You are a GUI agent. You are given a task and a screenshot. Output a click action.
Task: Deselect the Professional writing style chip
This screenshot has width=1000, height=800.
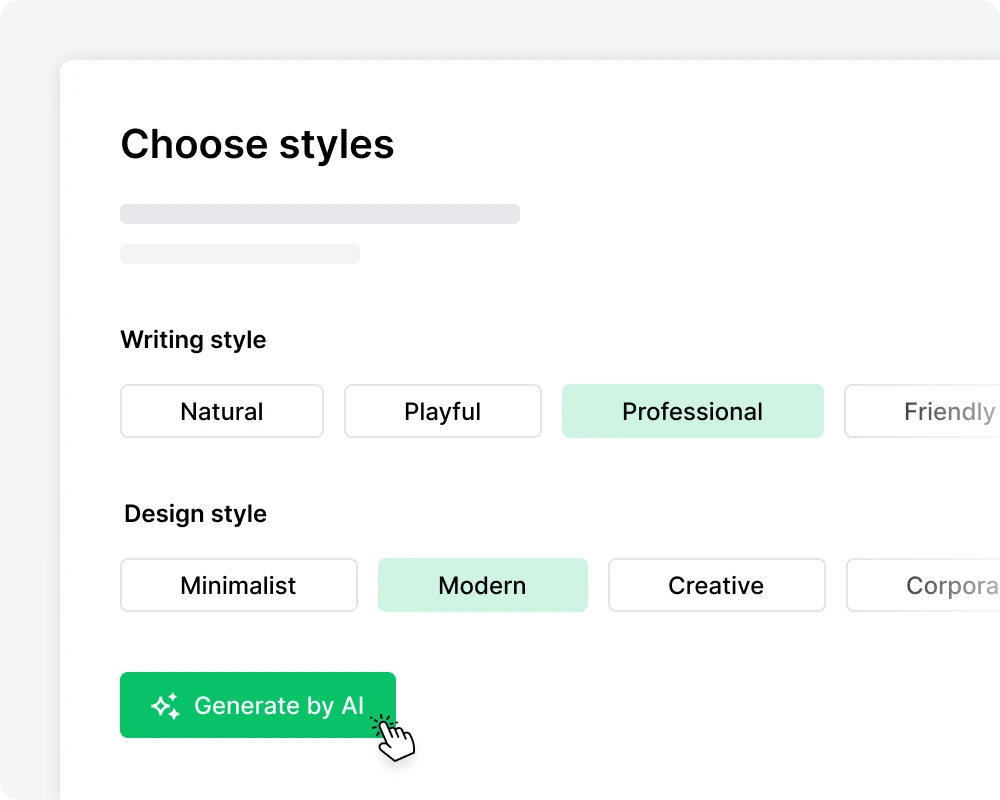pos(692,411)
